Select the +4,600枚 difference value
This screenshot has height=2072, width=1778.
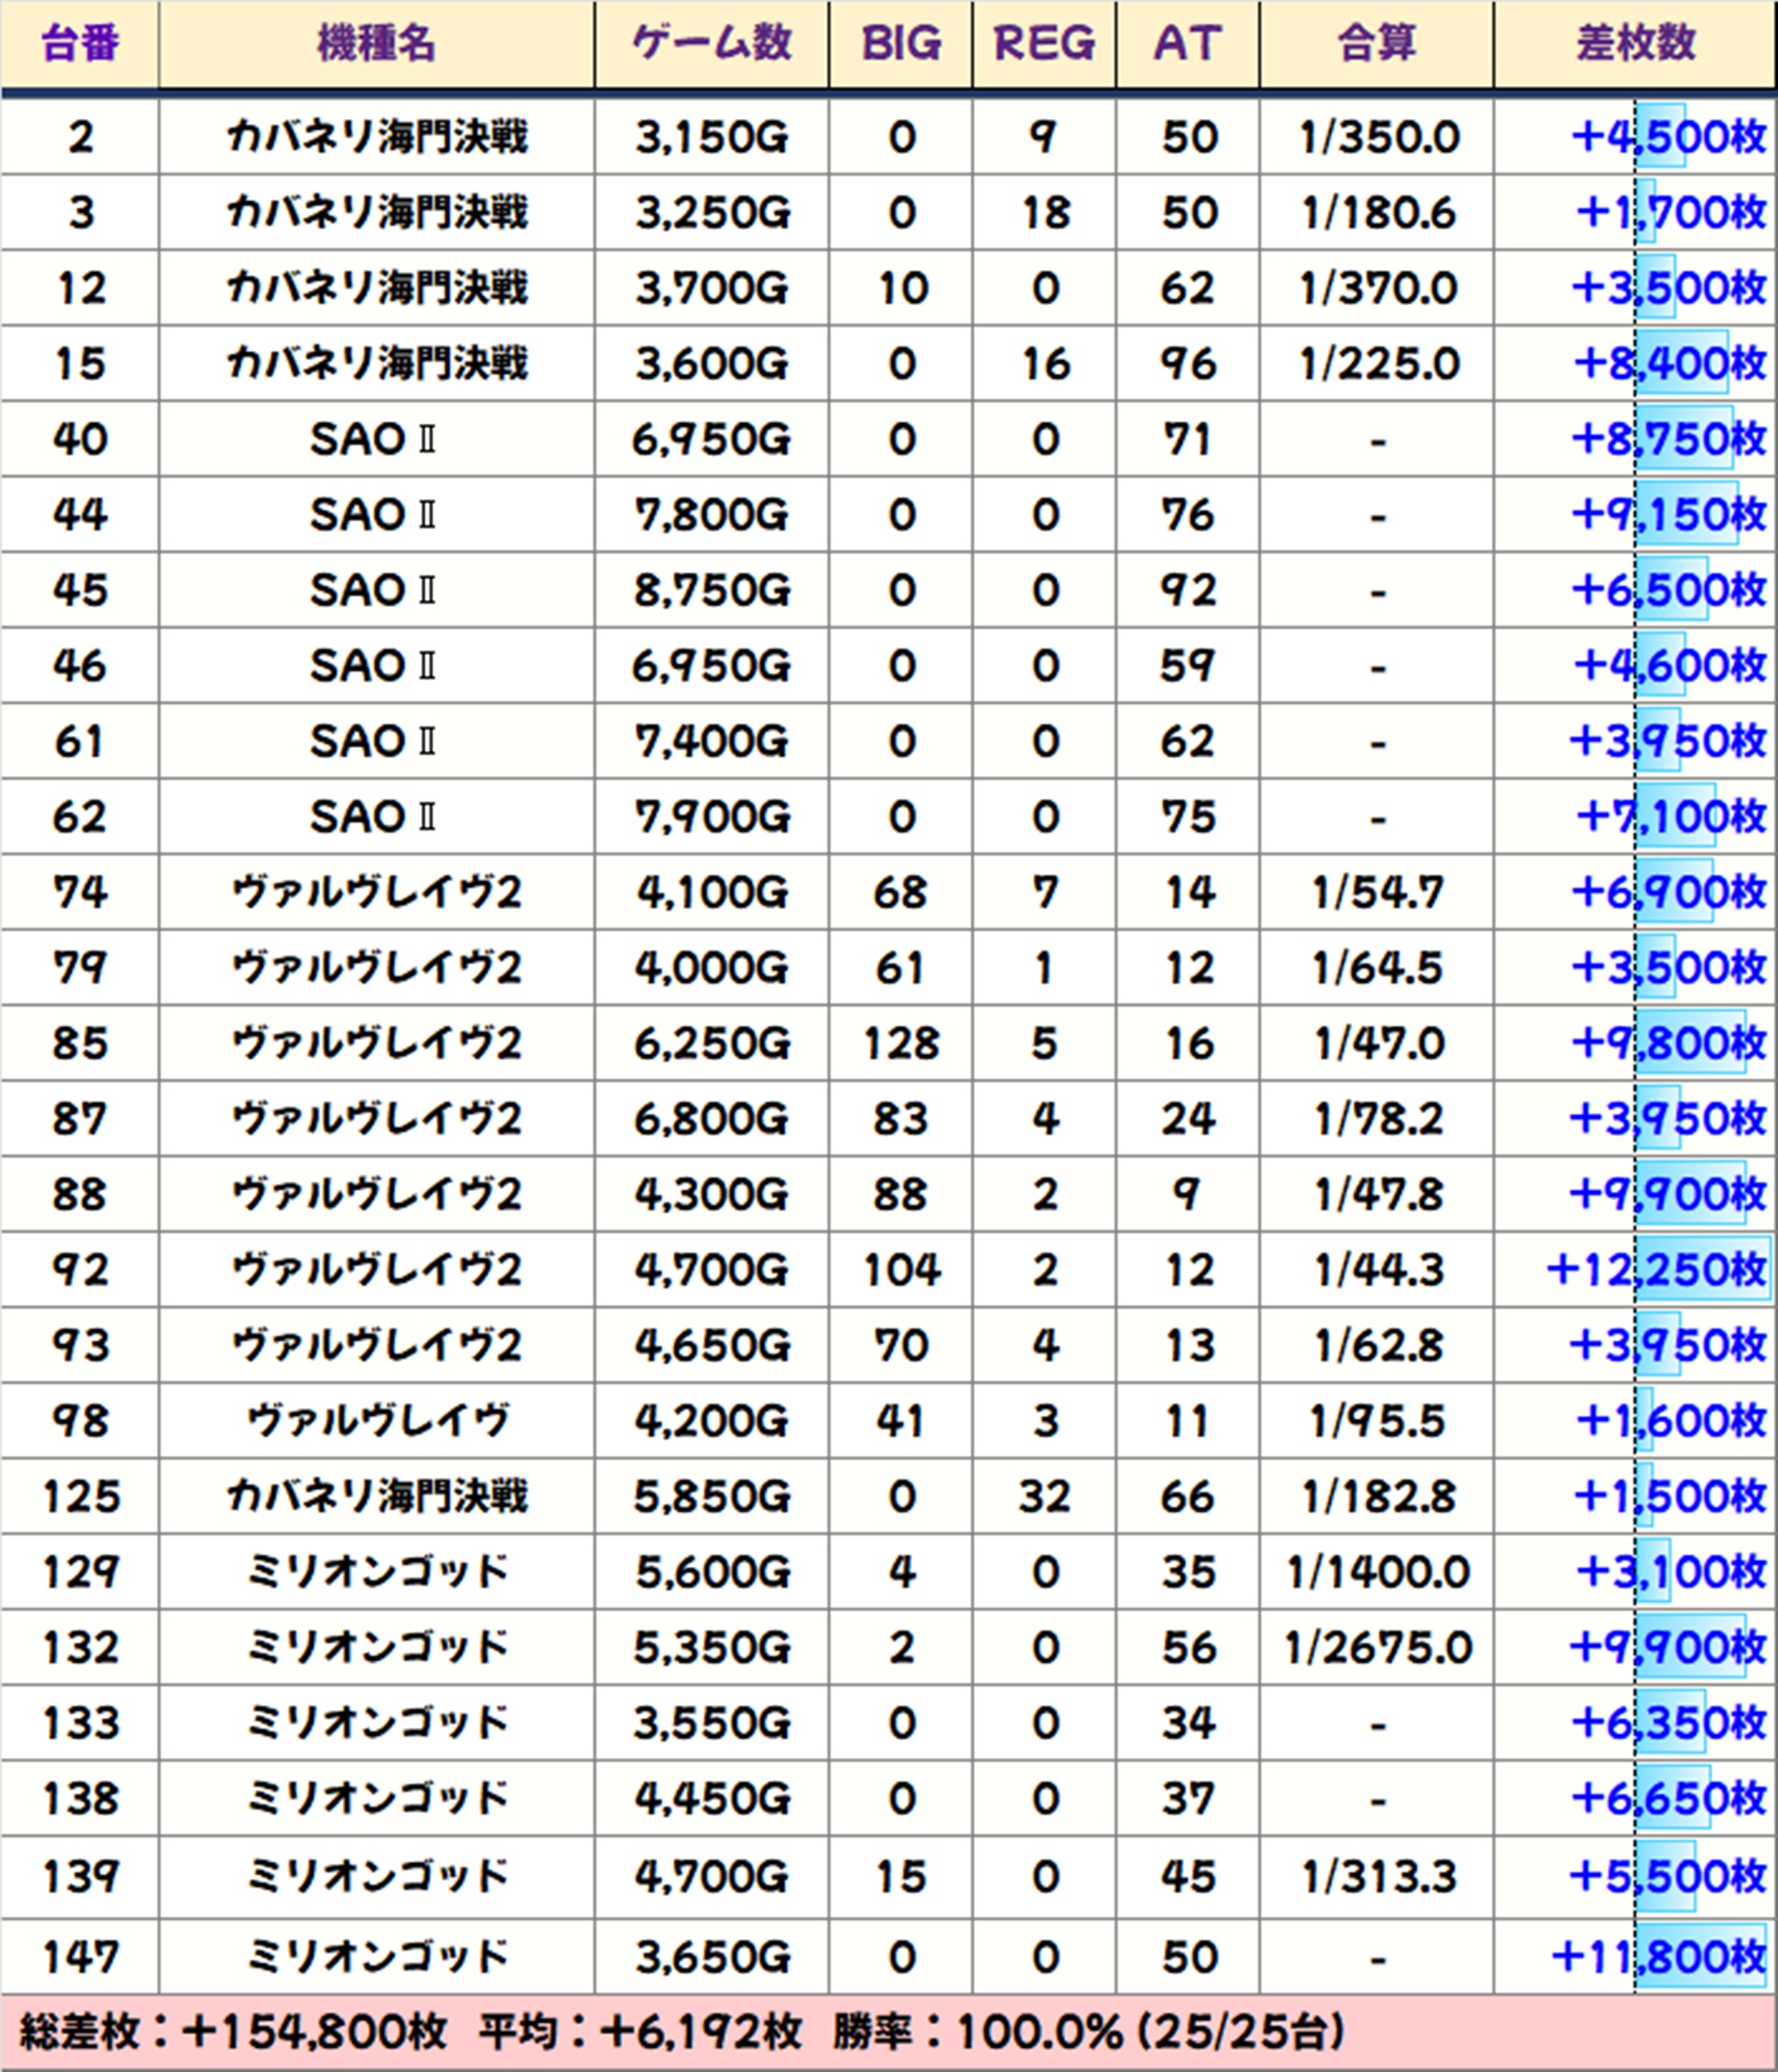click(x=1670, y=666)
